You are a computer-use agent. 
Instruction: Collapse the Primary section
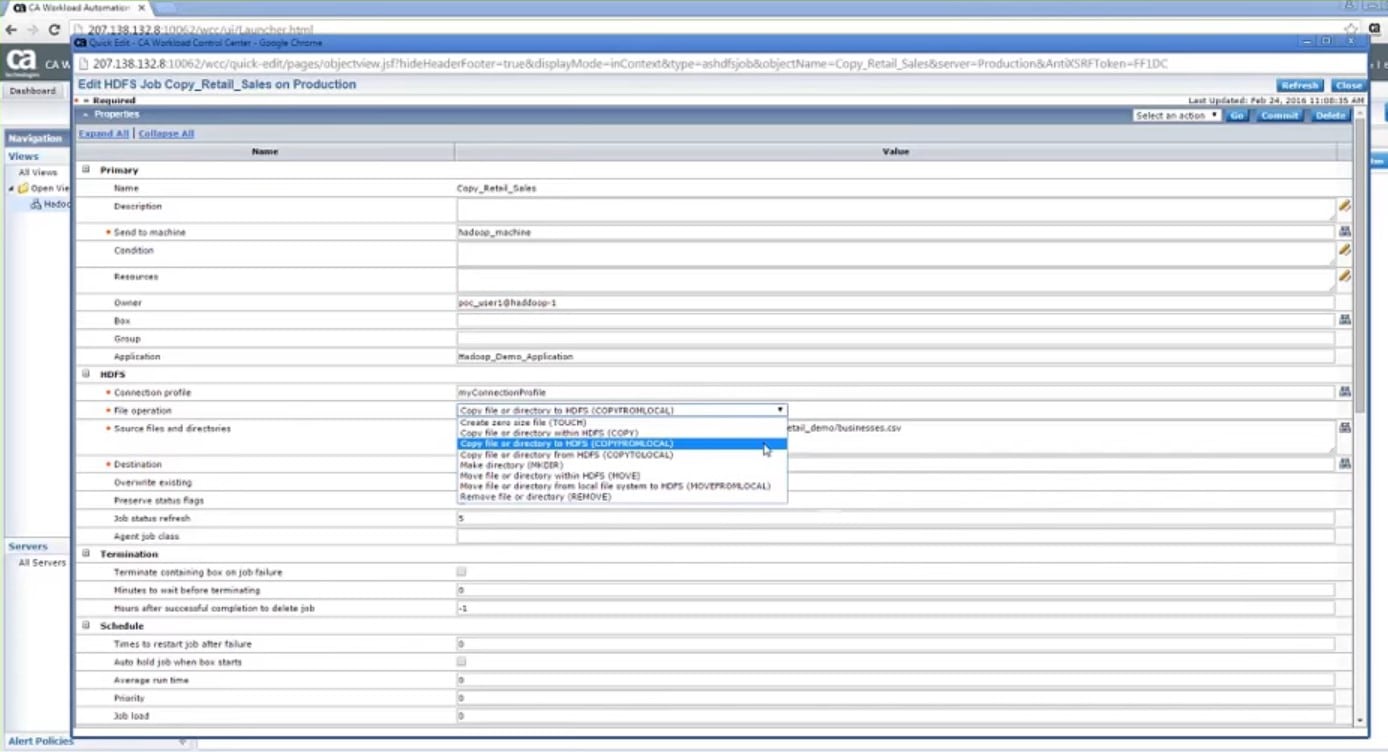pos(86,170)
